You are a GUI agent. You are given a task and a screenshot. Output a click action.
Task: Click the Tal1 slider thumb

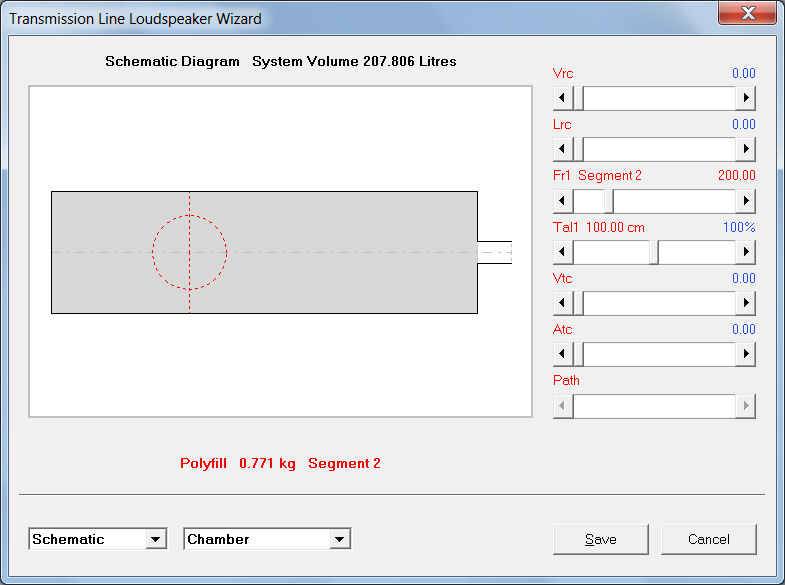point(654,252)
